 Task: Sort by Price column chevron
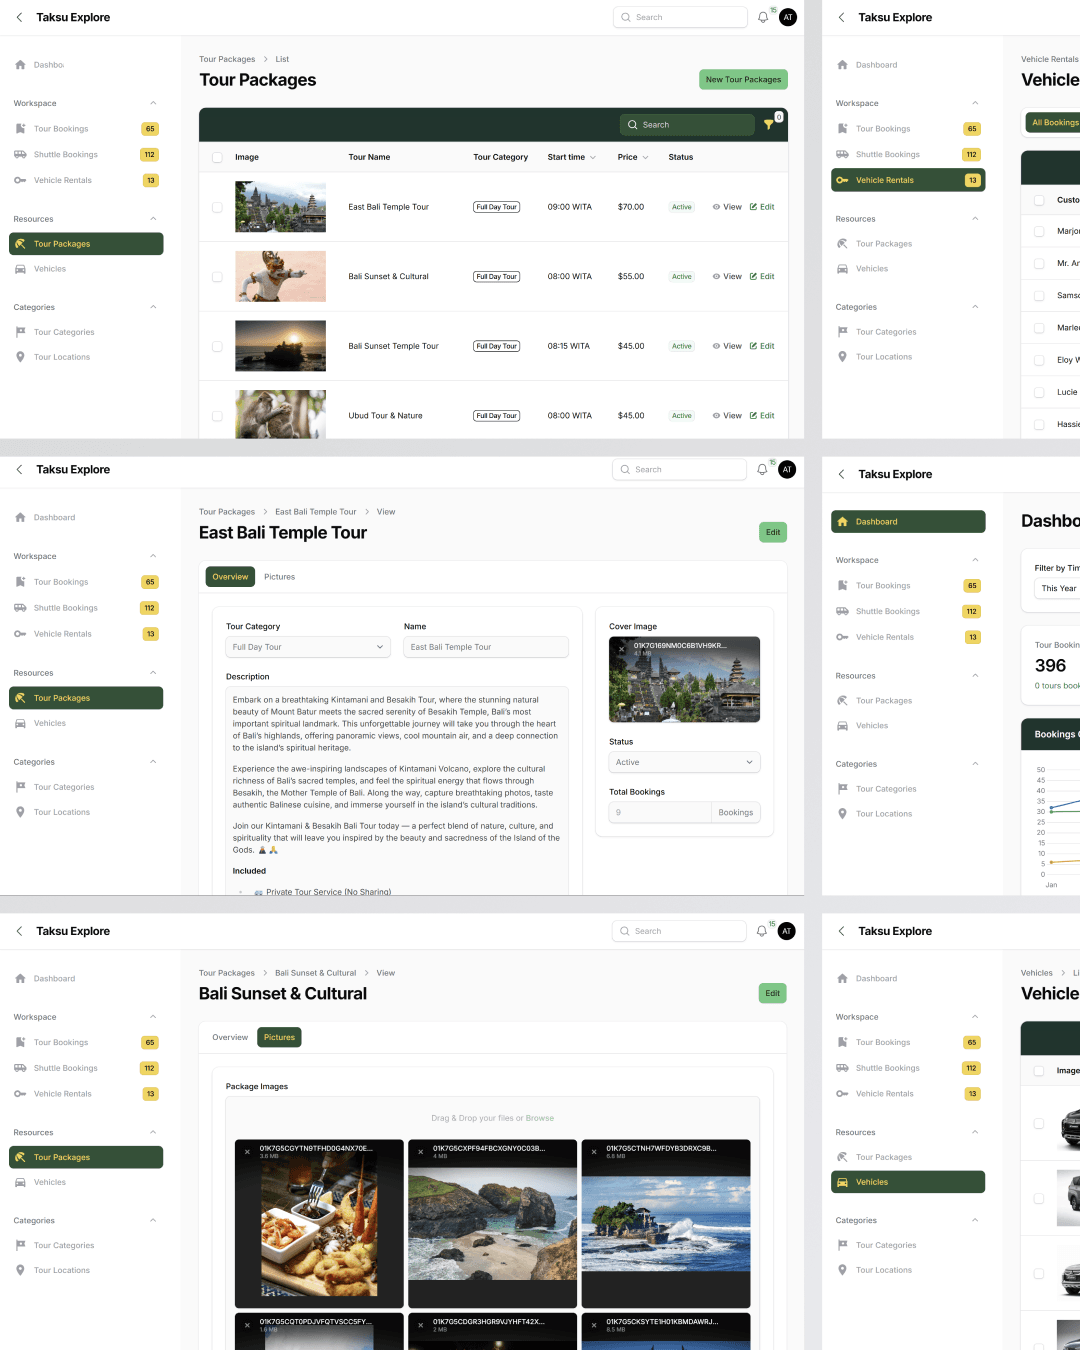click(x=645, y=157)
